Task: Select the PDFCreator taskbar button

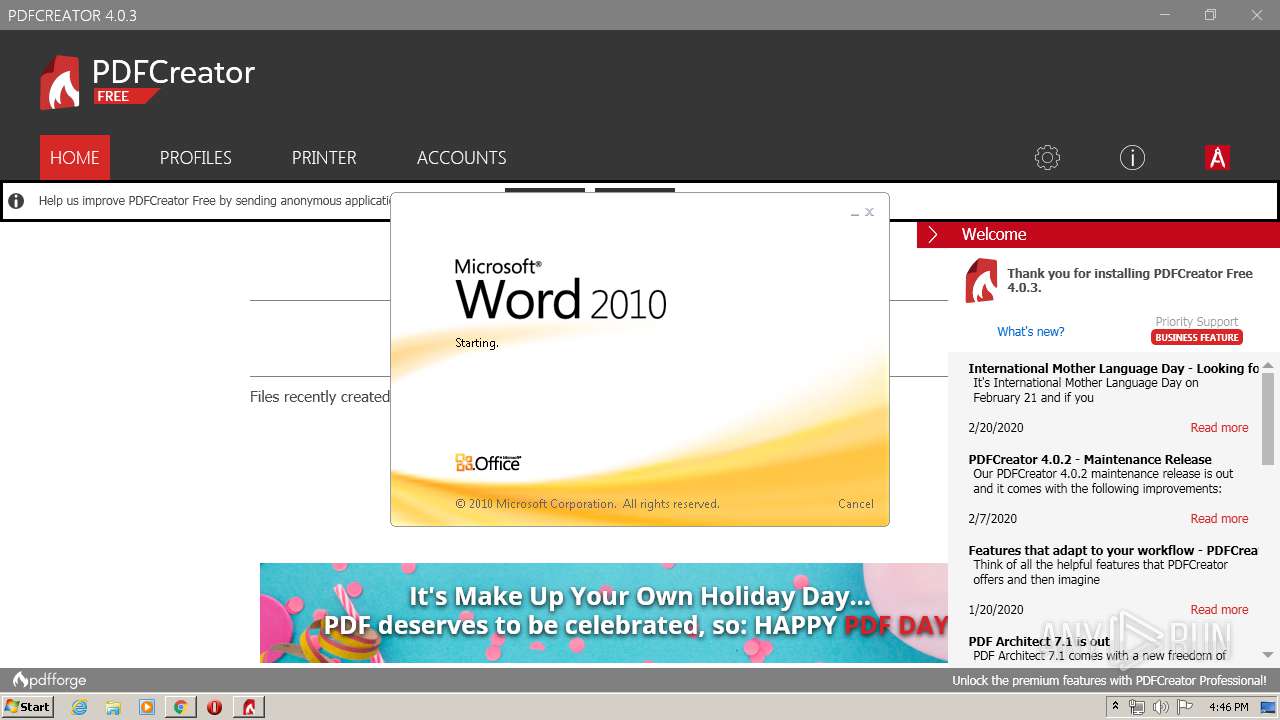Action: 249,707
